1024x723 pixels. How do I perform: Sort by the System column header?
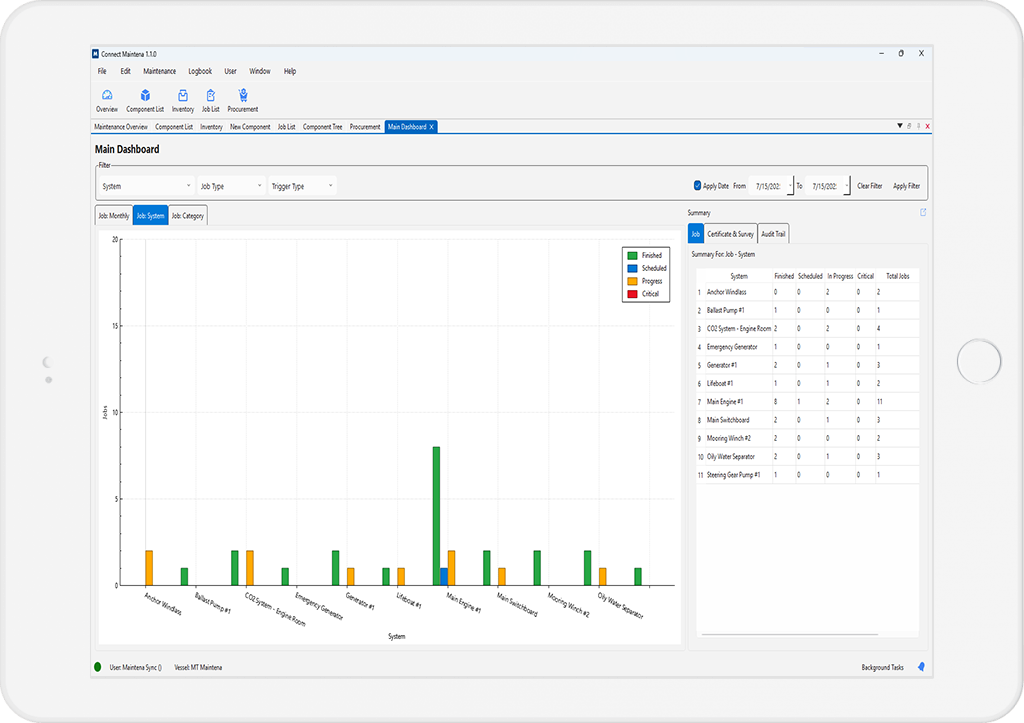click(x=739, y=276)
